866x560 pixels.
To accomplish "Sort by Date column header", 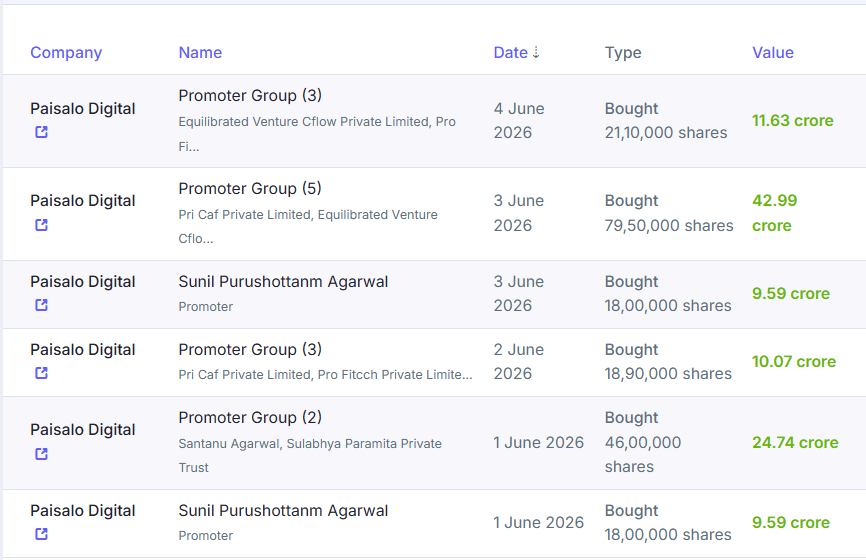I will click(x=510, y=52).
